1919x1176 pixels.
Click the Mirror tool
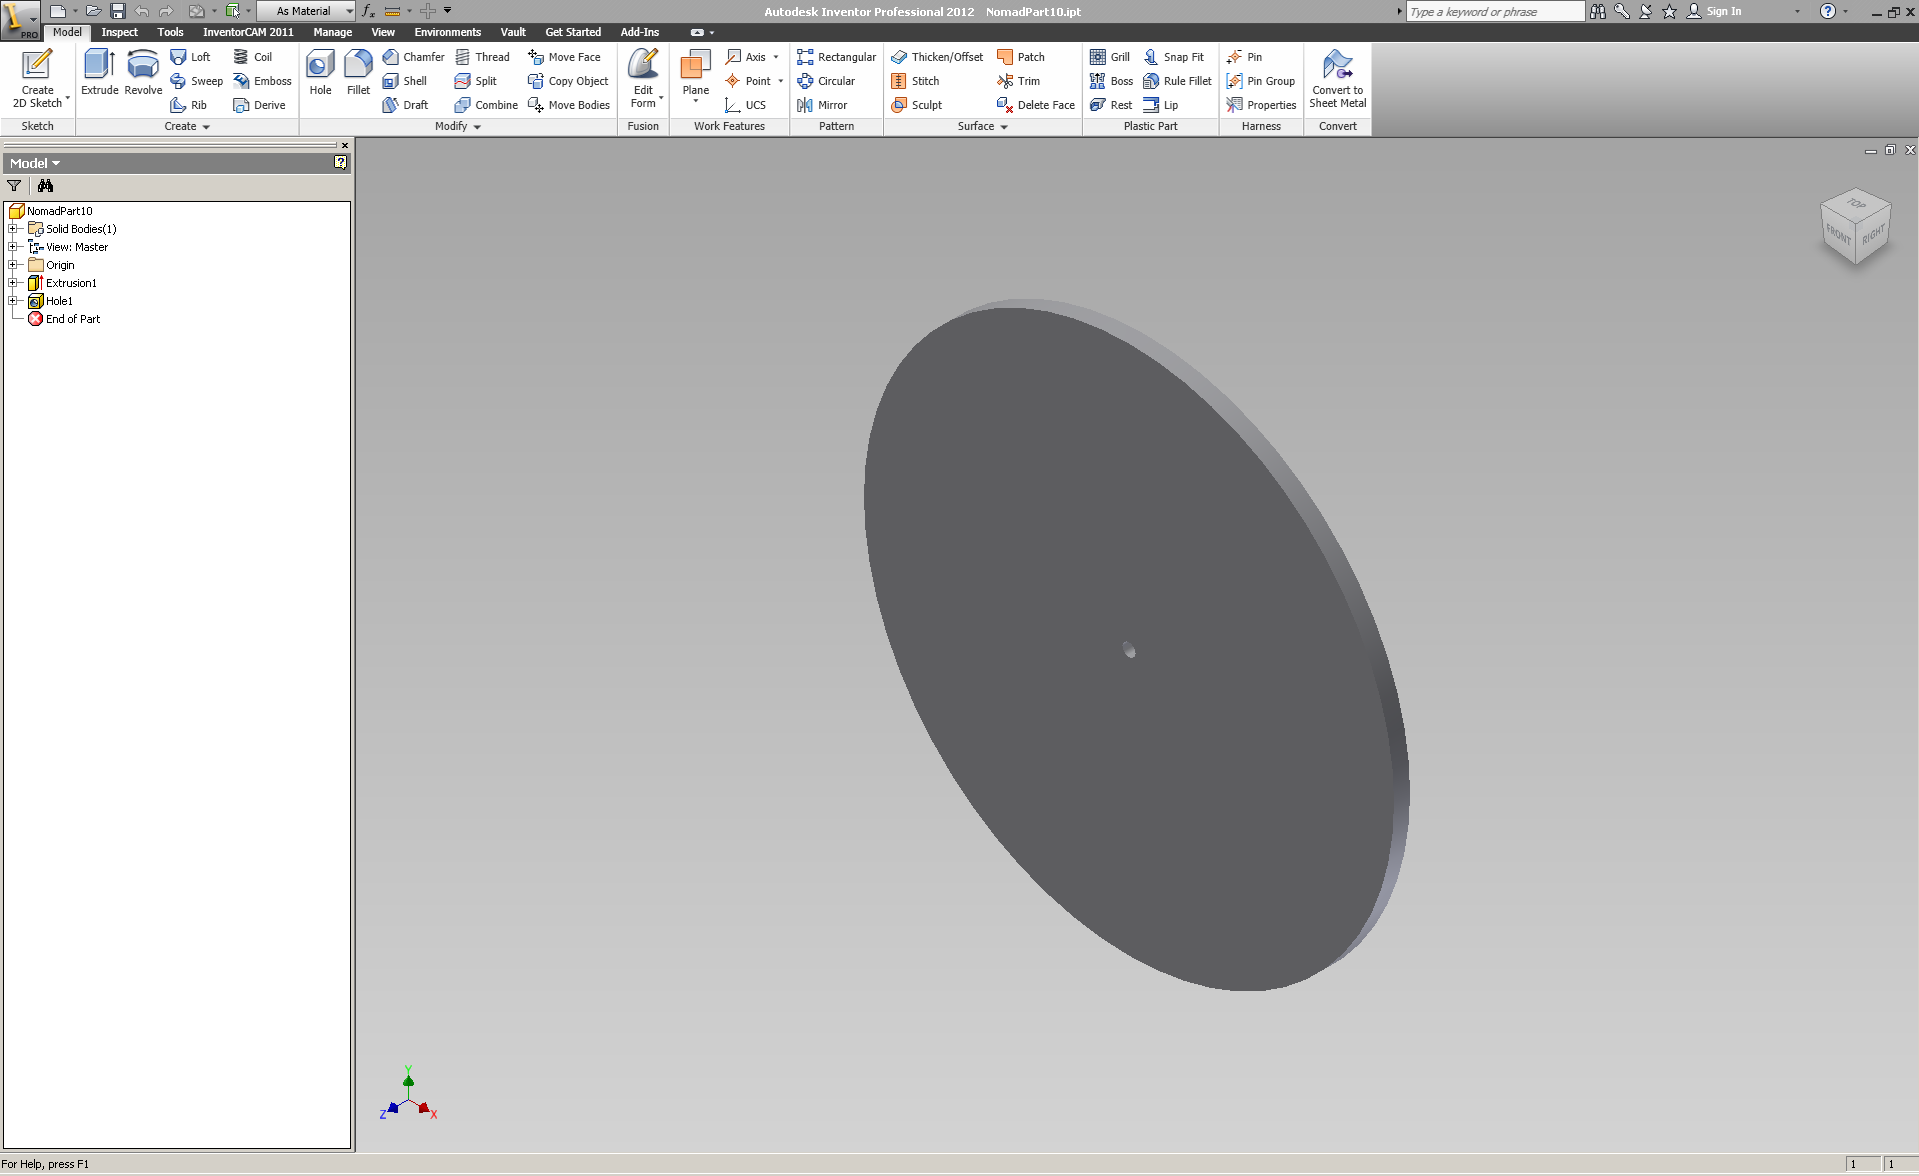[822, 105]
